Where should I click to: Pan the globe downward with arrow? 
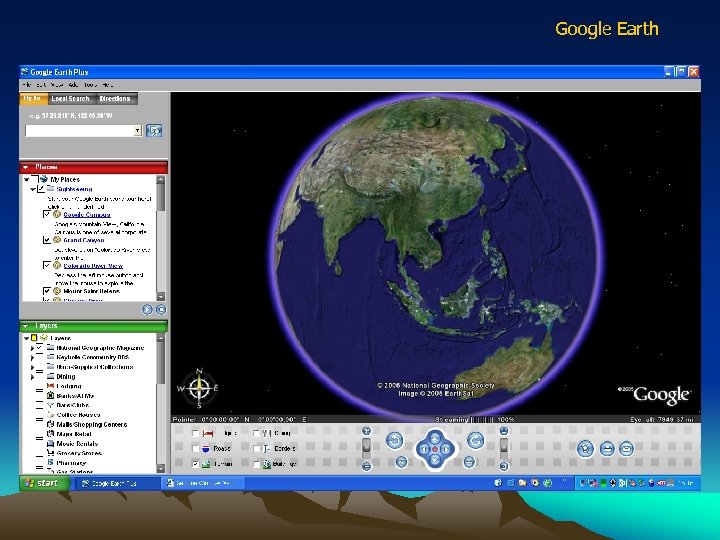[435, 460]
